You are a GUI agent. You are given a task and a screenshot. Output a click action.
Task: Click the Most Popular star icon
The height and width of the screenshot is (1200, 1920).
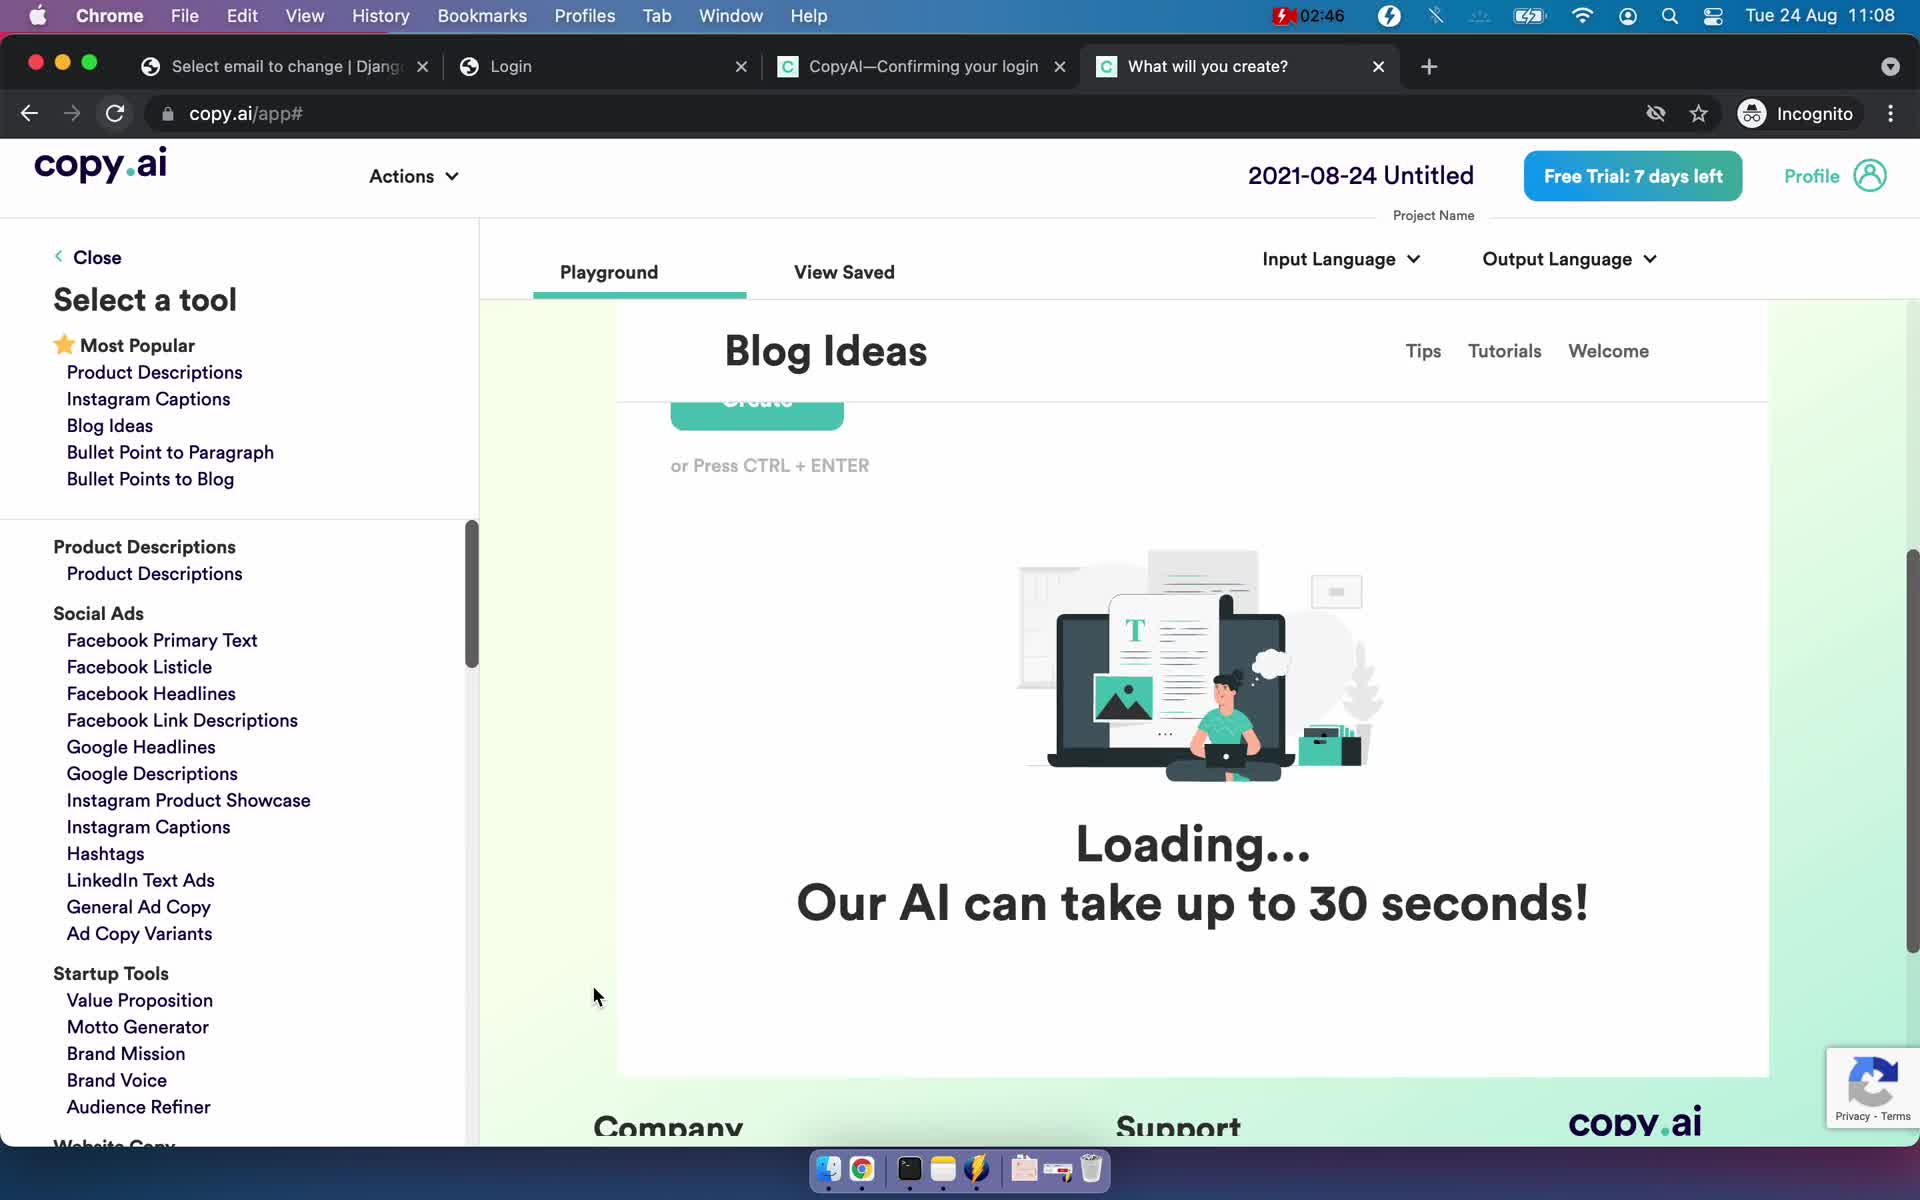64,344
